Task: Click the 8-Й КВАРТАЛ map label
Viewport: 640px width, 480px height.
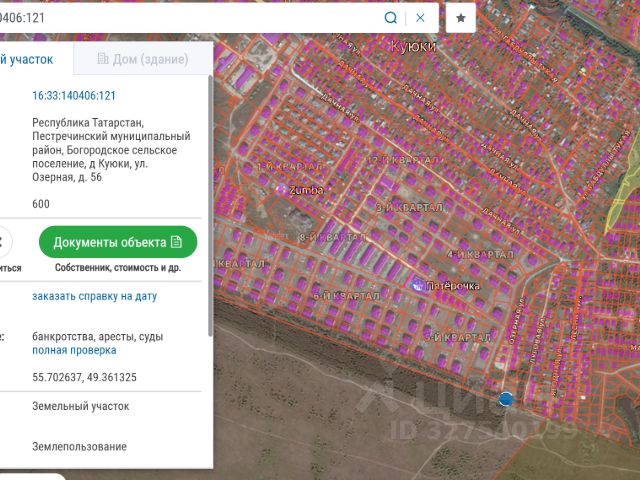Action: pos(333,237)
